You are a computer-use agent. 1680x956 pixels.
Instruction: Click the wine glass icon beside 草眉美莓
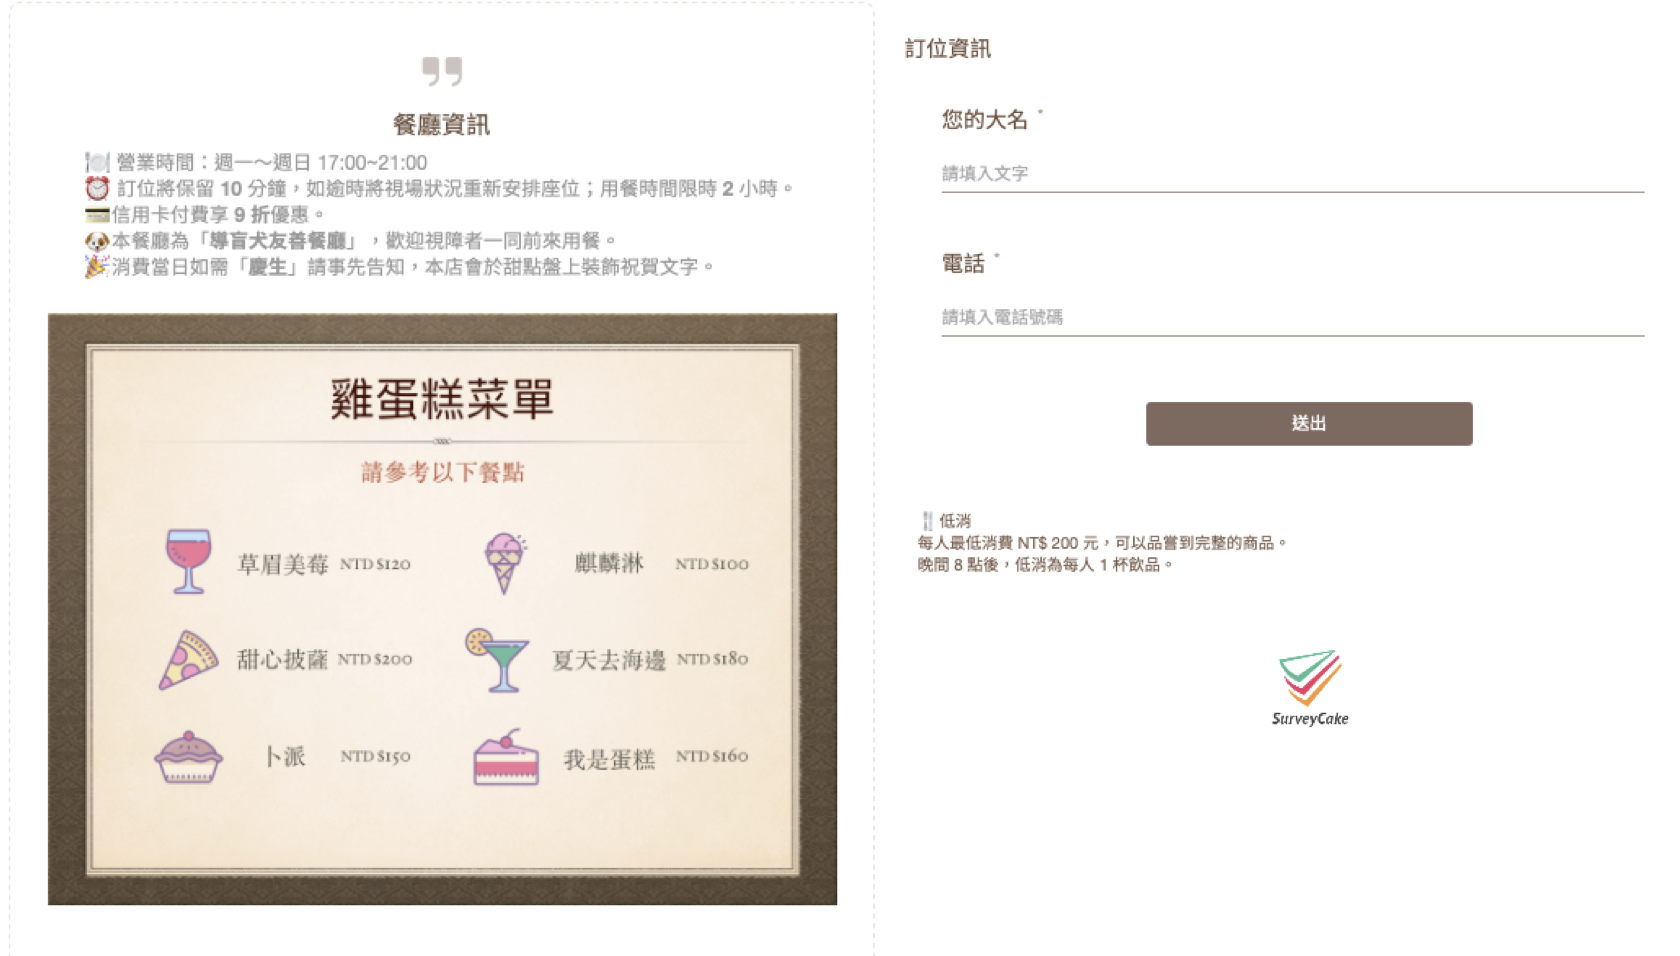point(189,562)
